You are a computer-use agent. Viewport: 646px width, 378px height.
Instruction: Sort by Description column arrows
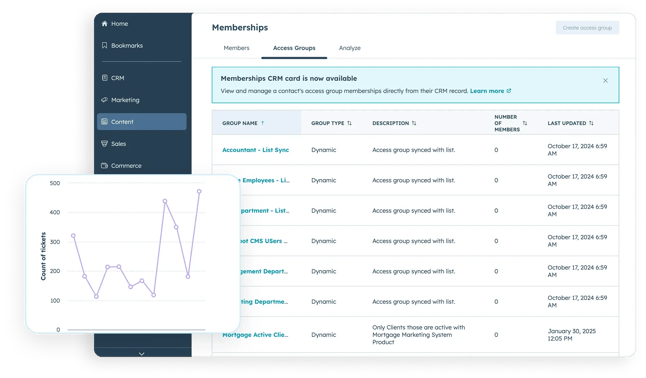click(414, 123)
